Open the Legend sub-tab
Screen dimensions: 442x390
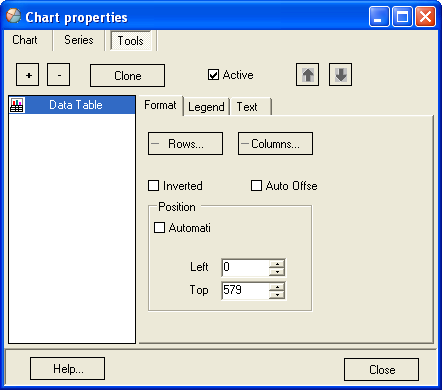point(206,107)
